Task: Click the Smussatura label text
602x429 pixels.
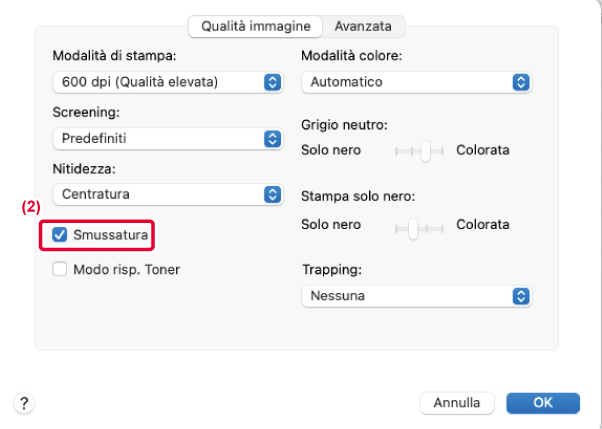Action: click(110, 236)
